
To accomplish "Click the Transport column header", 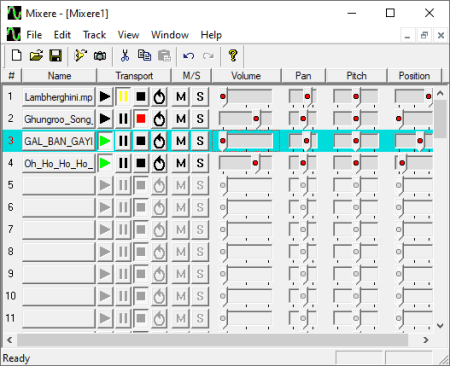I will (134, 76).
